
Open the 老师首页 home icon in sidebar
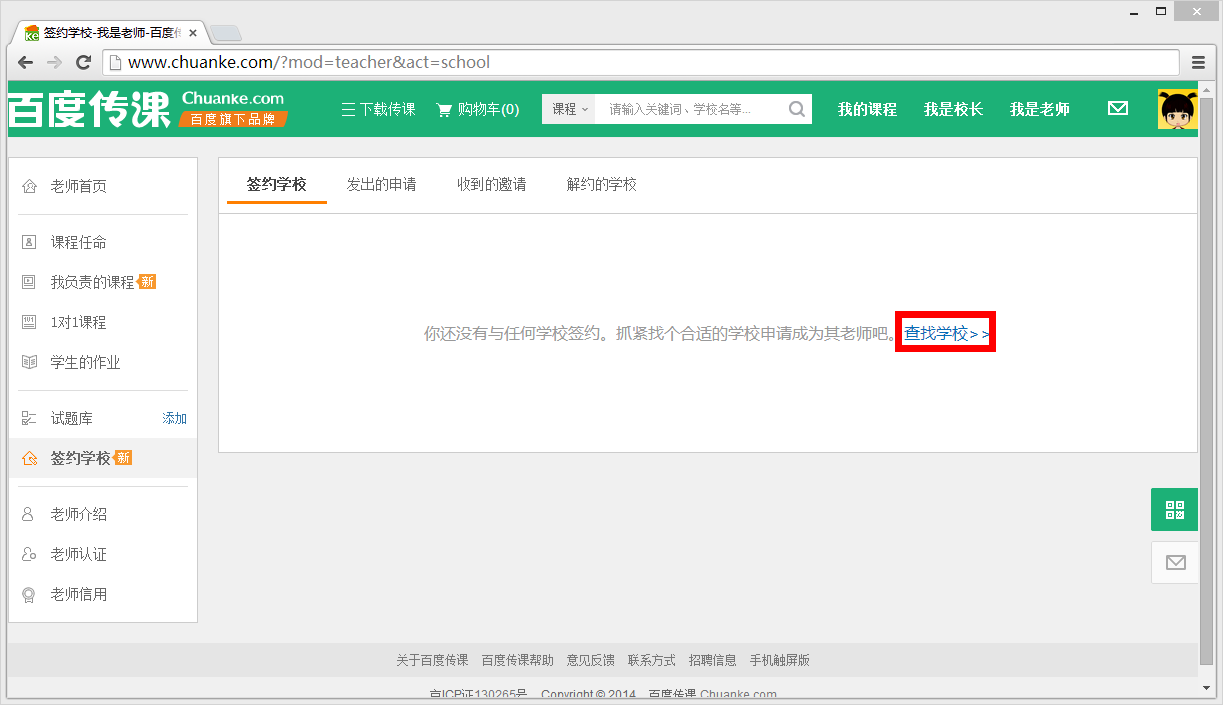click(x=30, y=185)
